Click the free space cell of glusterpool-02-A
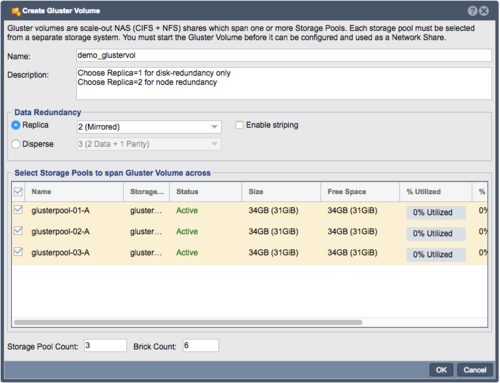 click(x=352, y=232)
